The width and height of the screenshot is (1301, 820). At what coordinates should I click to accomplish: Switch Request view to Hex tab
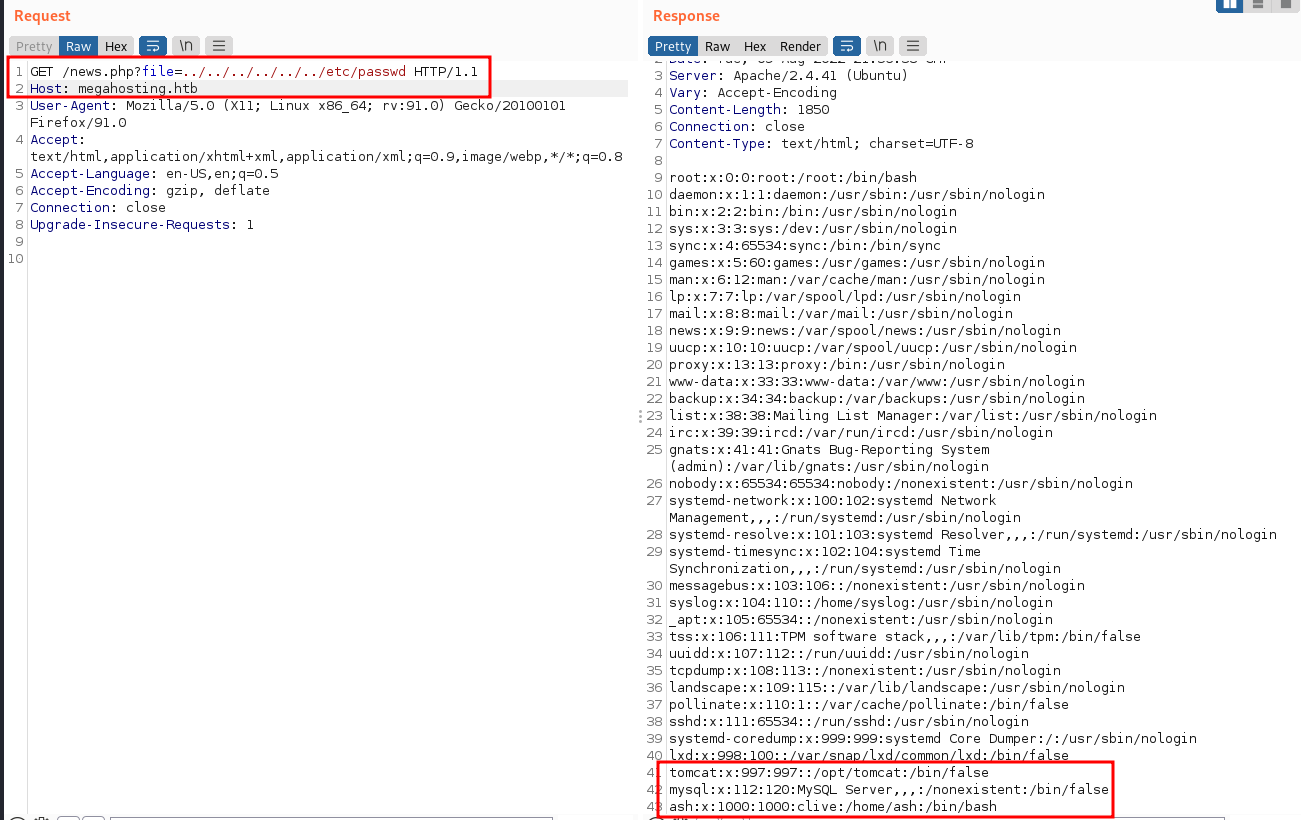116,46
